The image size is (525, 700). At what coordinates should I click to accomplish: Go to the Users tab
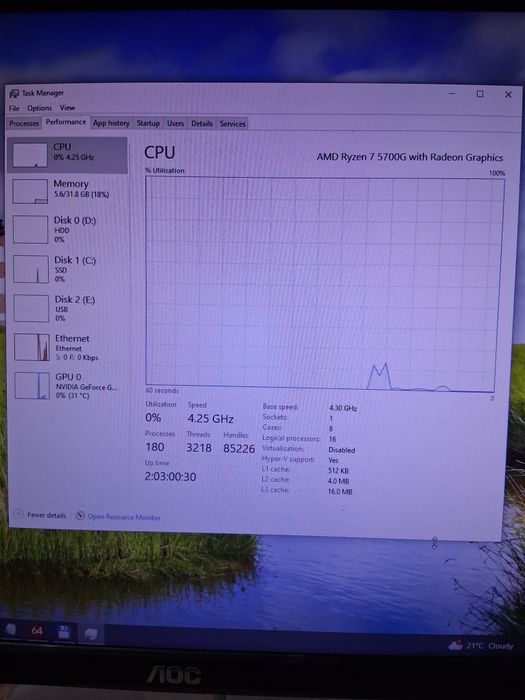tap(175, 124)
